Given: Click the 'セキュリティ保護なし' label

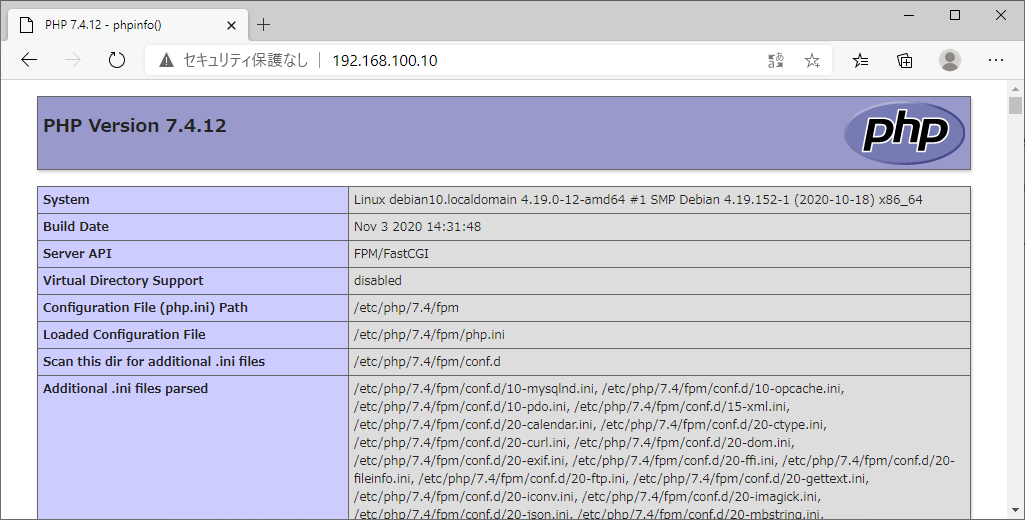Looking at the screenshot, I should point(245,61).
